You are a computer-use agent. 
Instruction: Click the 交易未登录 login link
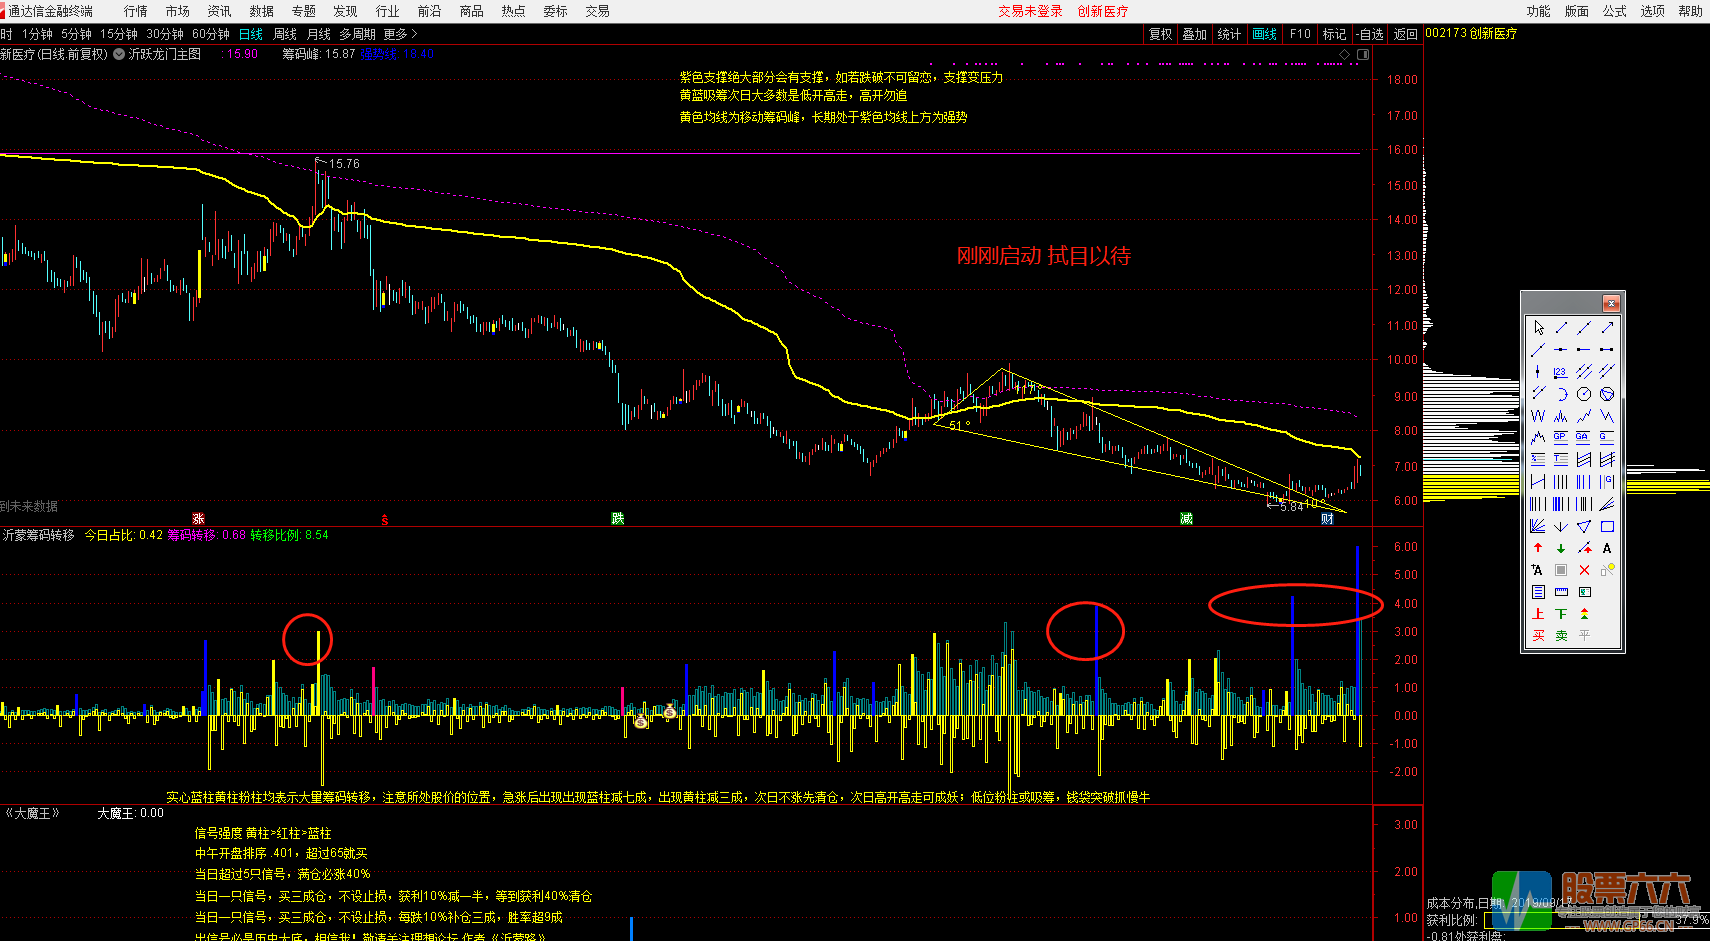[1029, 11]
